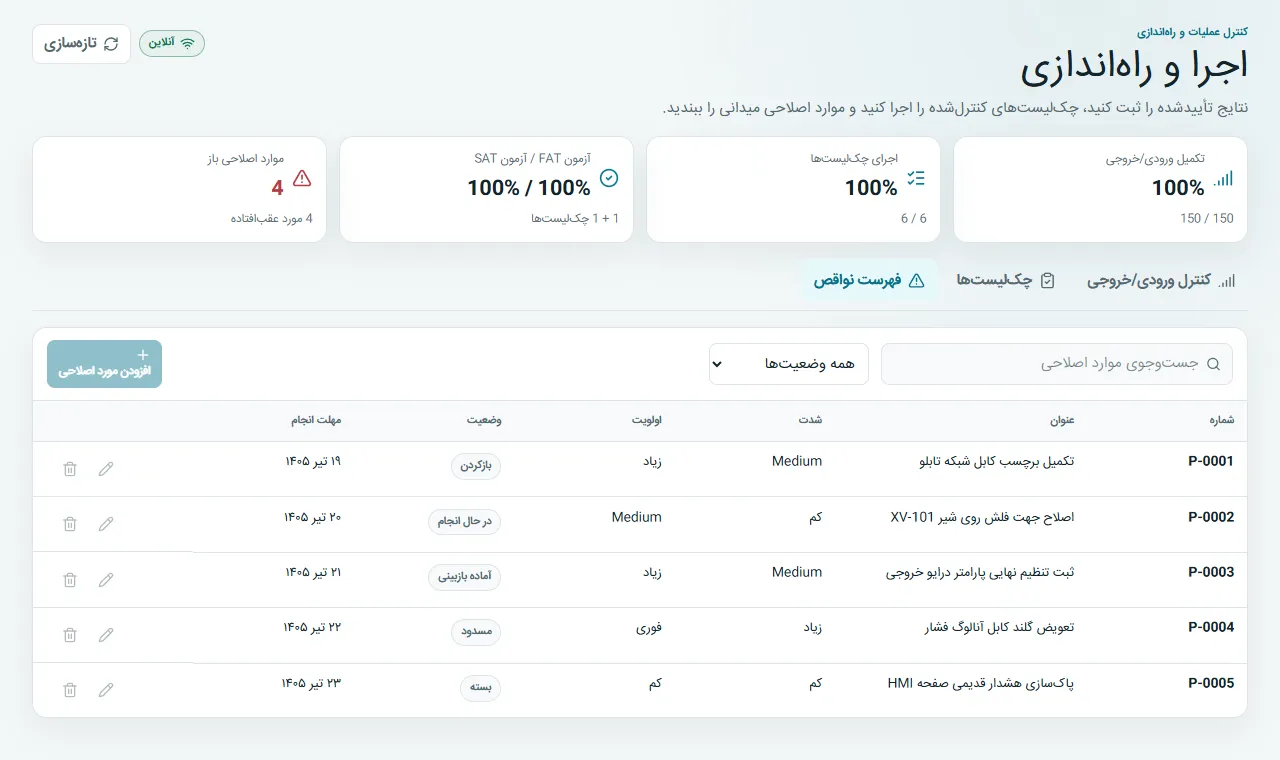This screenshot has width=1280, height=760.
Task: Edit closed item P-0005 pencil icon
Action: [106, 690]
